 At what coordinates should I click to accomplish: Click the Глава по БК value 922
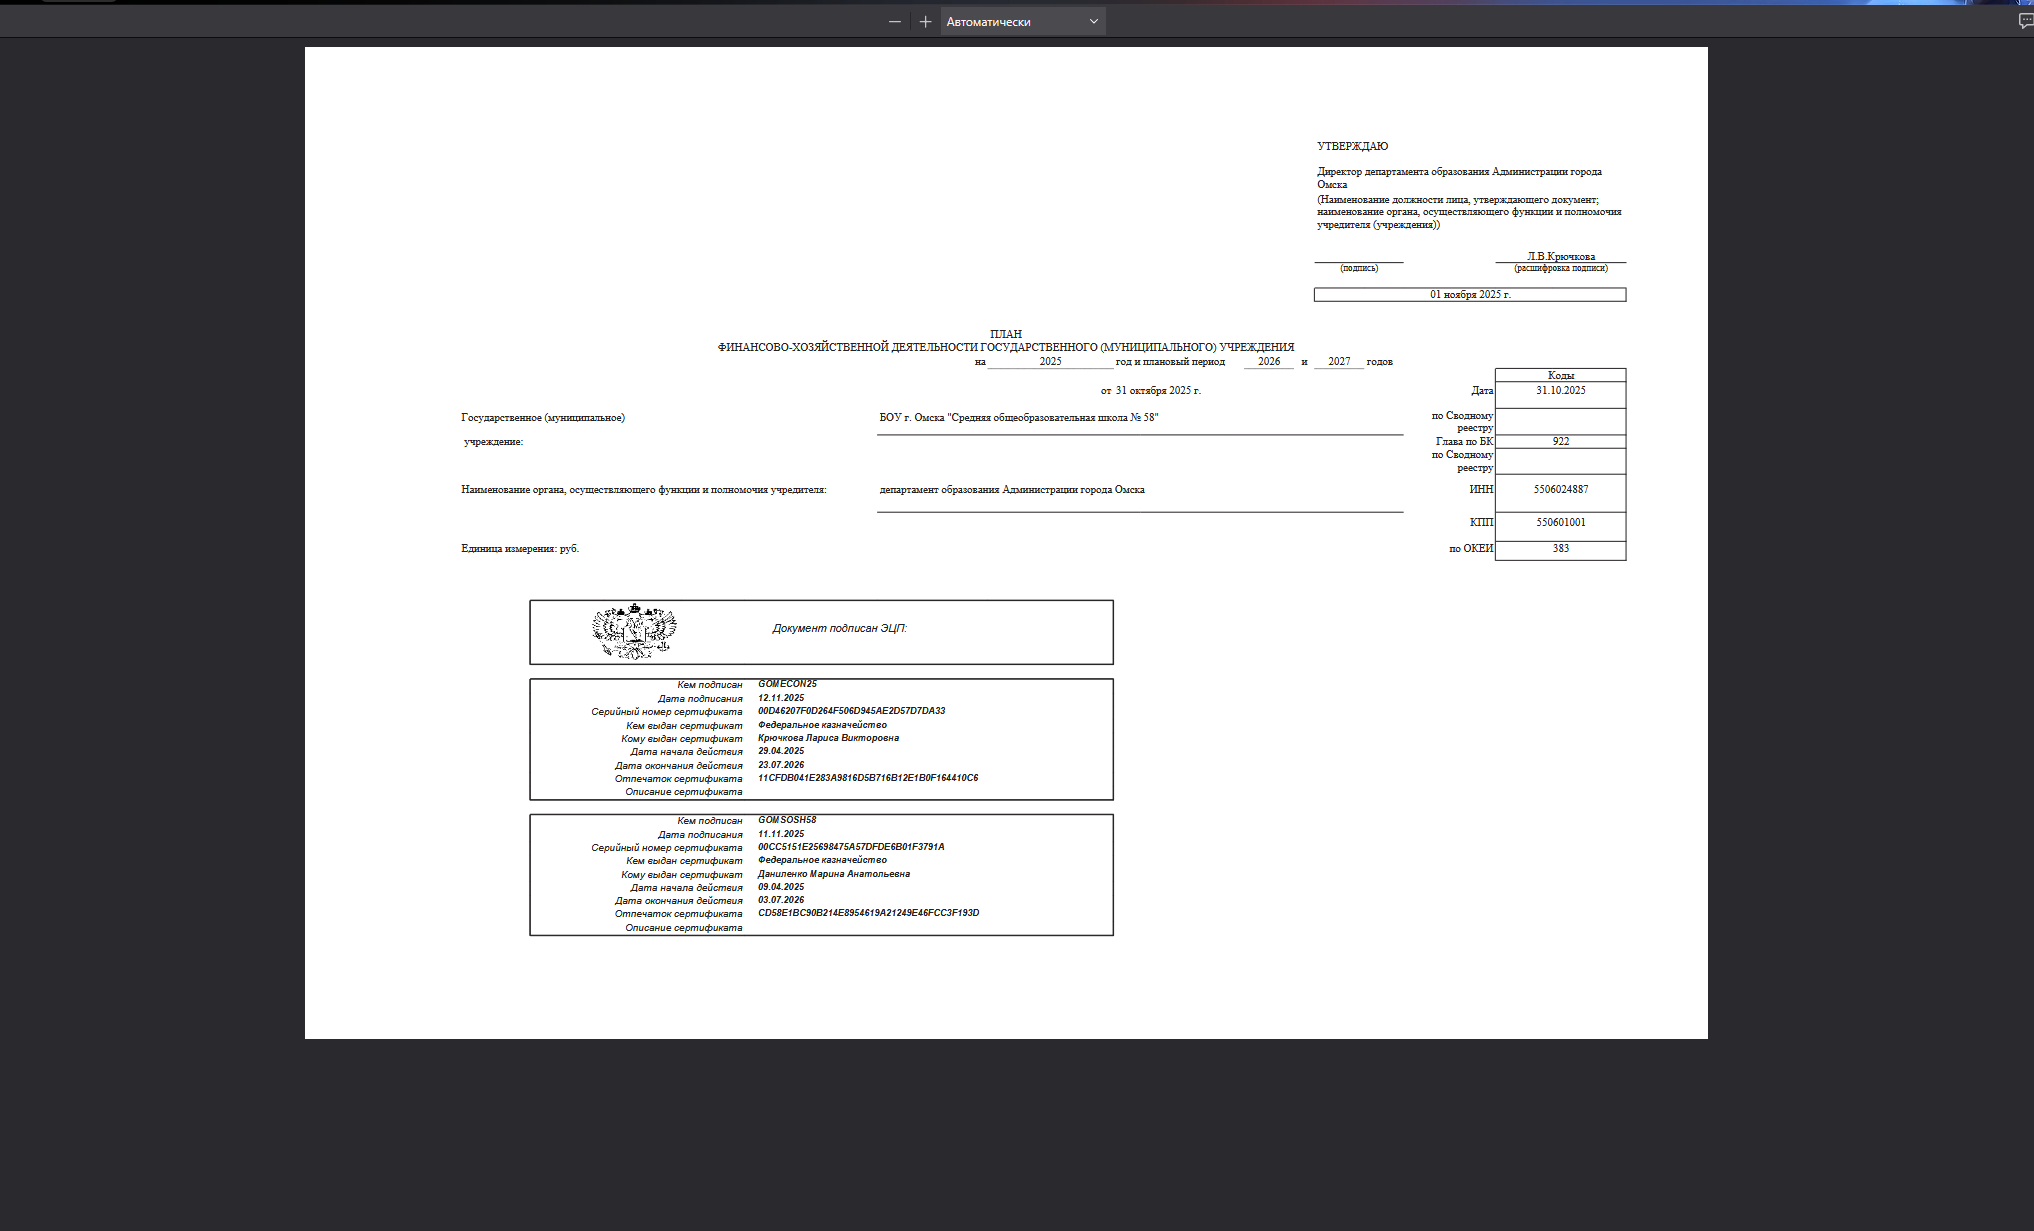tap(1560, 441)
